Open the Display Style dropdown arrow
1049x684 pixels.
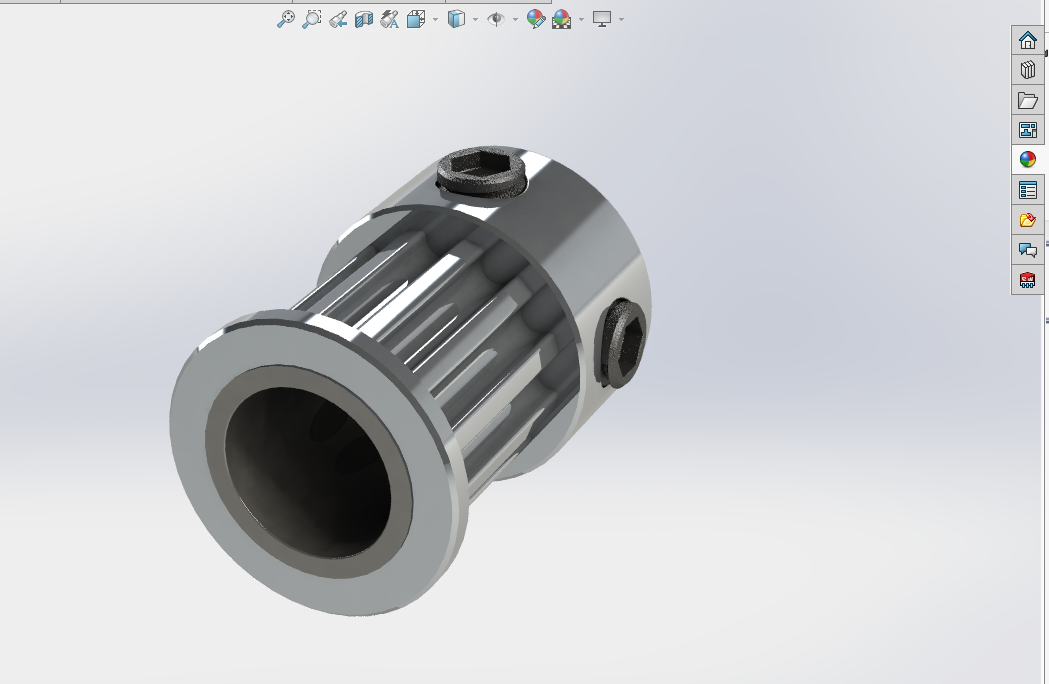[476, 19]
